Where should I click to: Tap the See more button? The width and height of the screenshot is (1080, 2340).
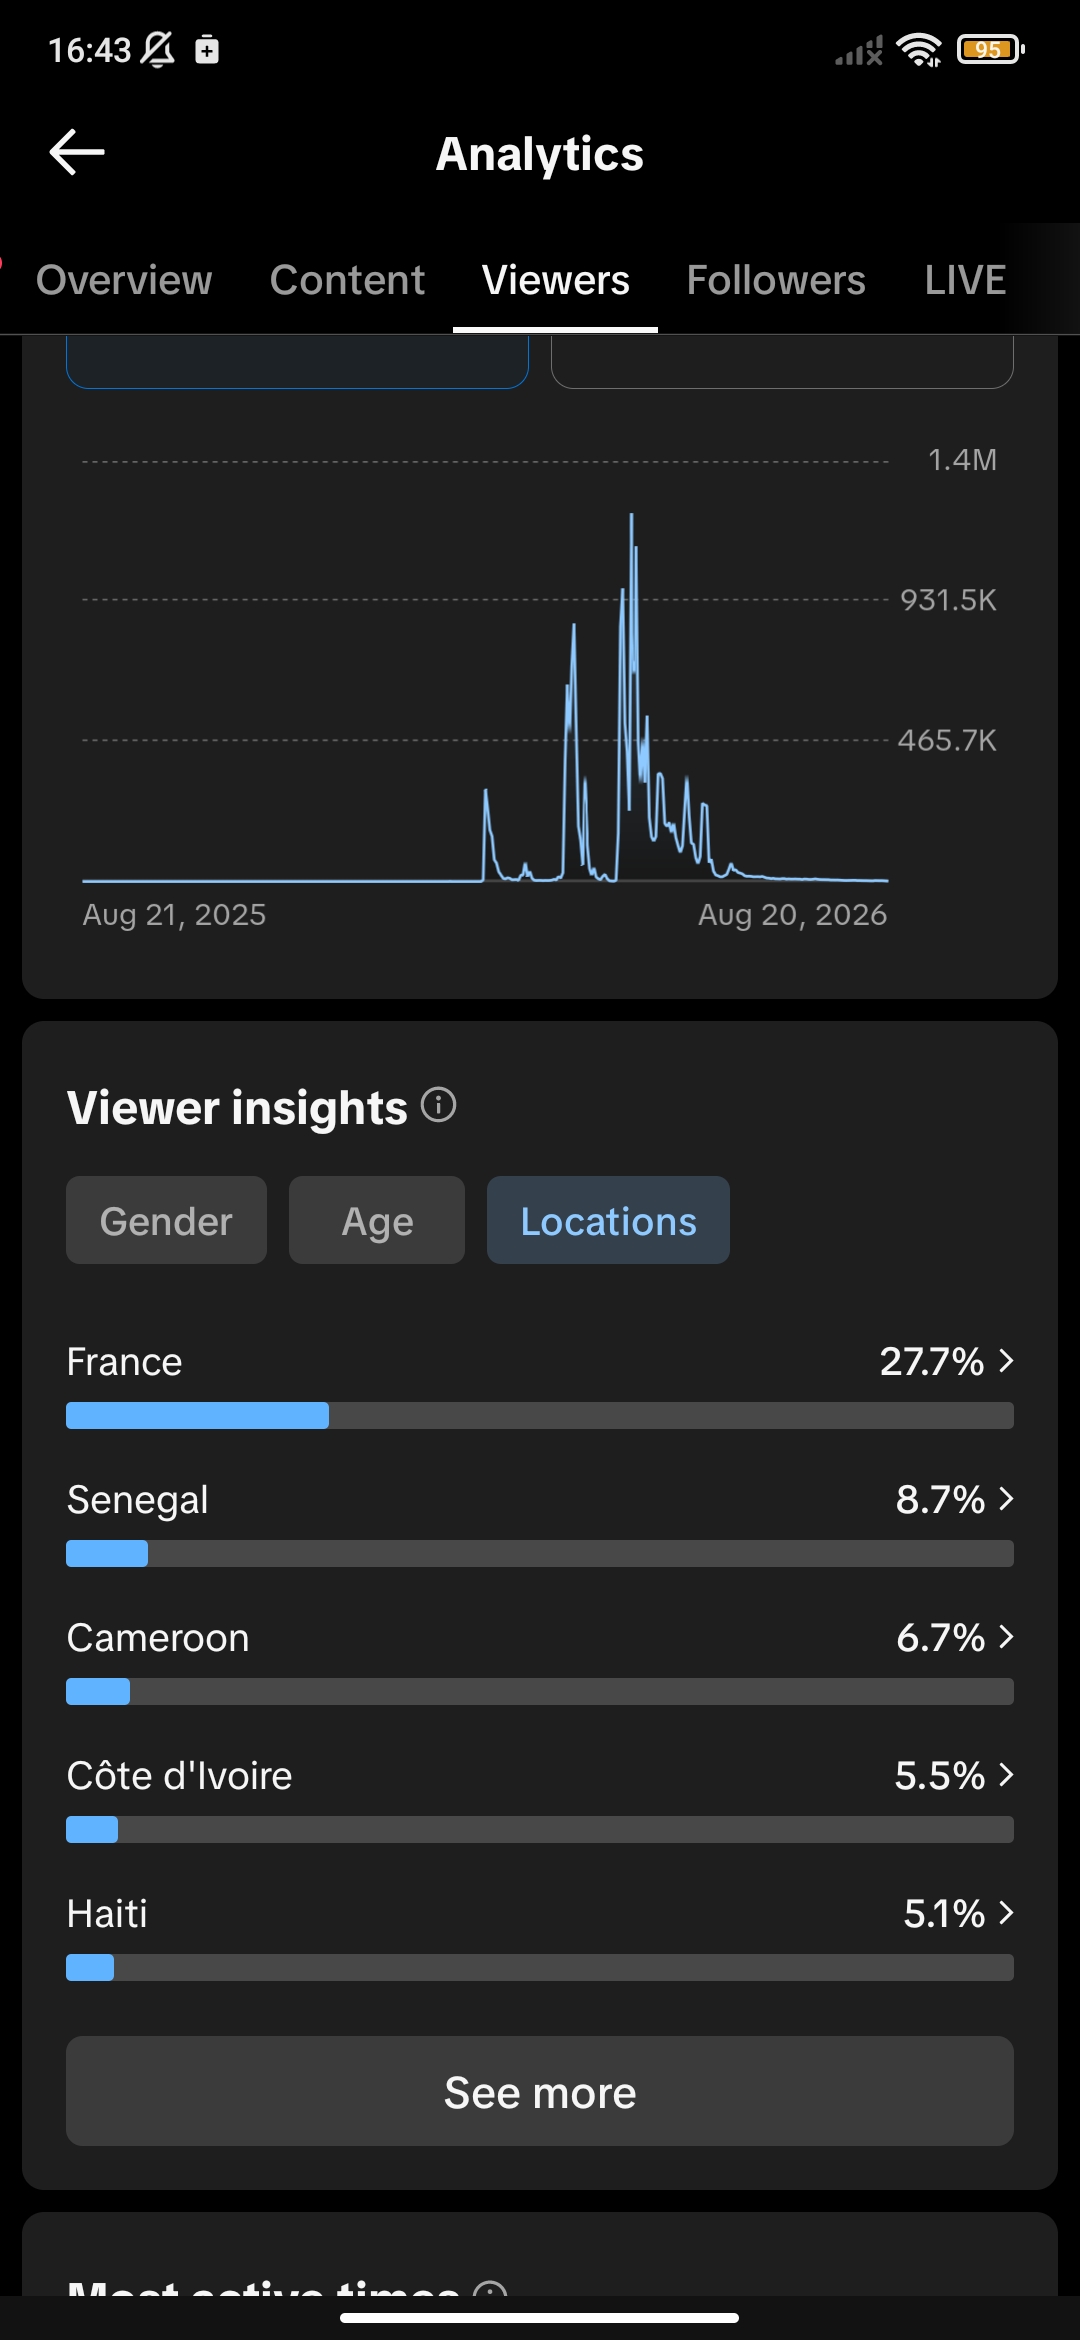(x=540, y=2091)
